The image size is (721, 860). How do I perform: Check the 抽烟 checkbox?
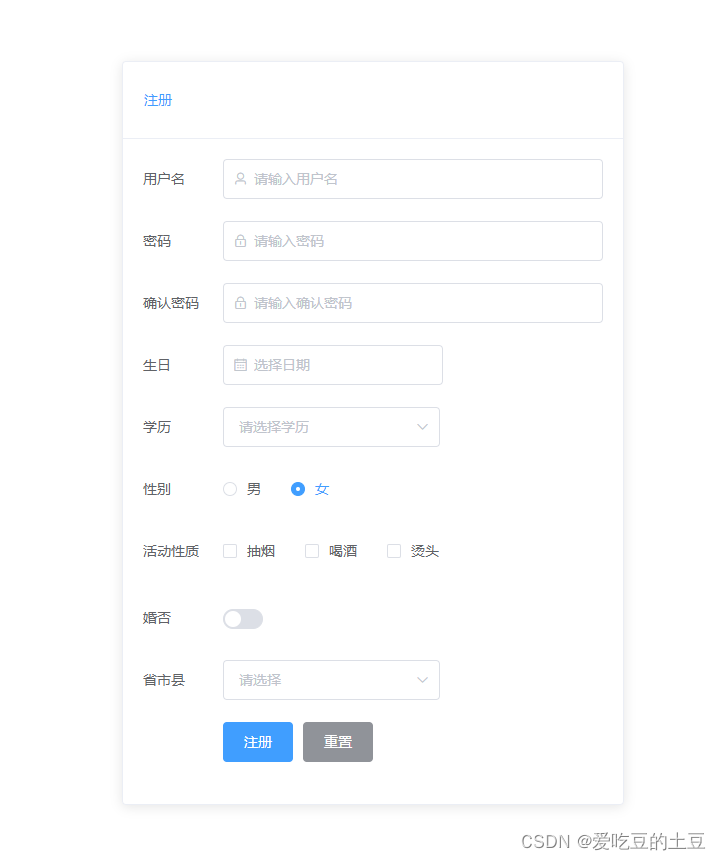coord(230,551)
